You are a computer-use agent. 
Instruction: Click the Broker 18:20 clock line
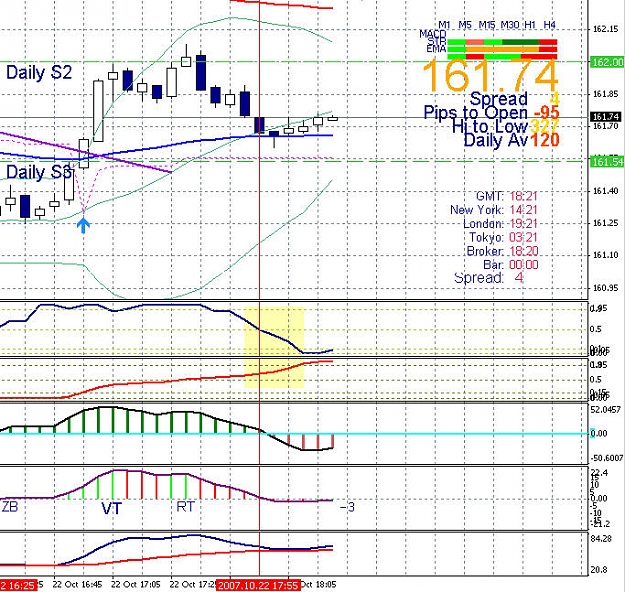[x=502, y=251]
